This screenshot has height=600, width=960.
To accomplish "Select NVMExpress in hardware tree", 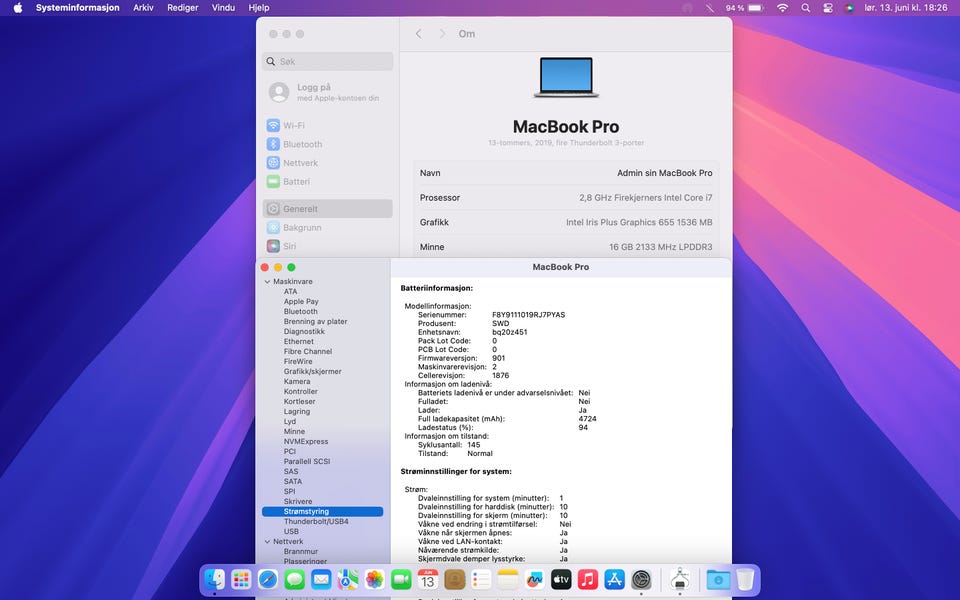I will click(x=306, y=441).
